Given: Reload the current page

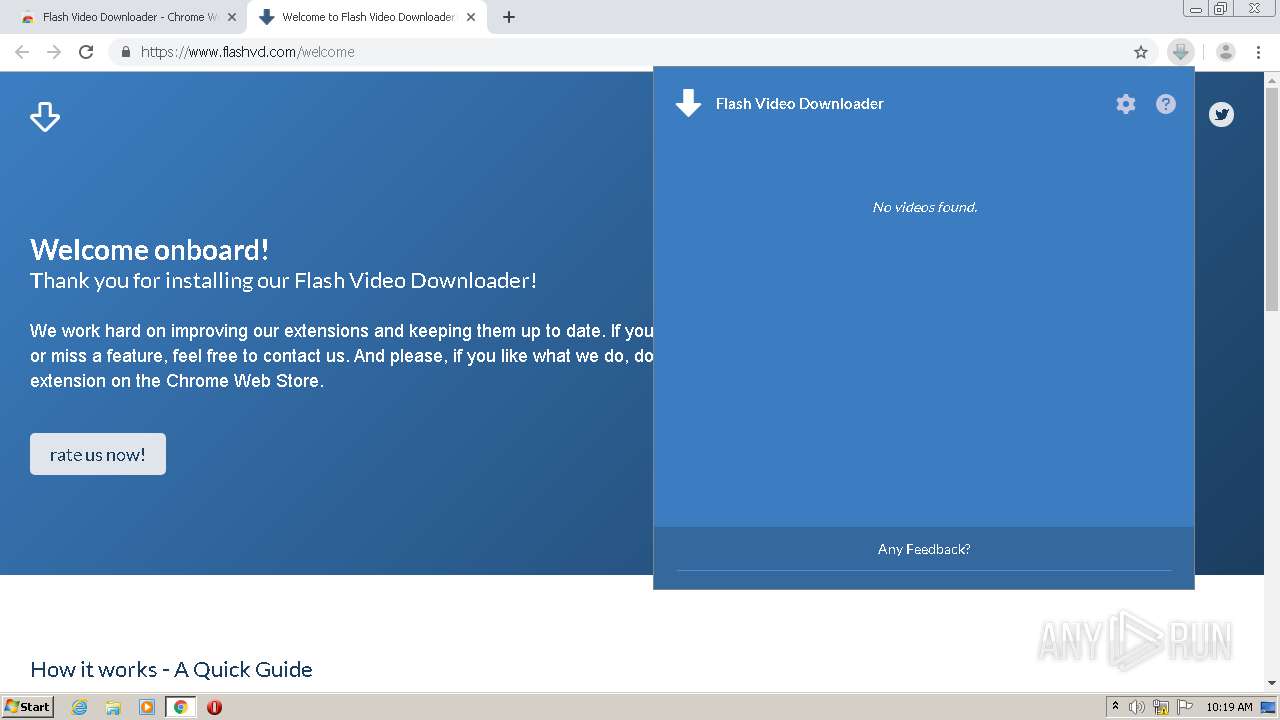Looking at the screenshot, I should [x=86, y=52].
